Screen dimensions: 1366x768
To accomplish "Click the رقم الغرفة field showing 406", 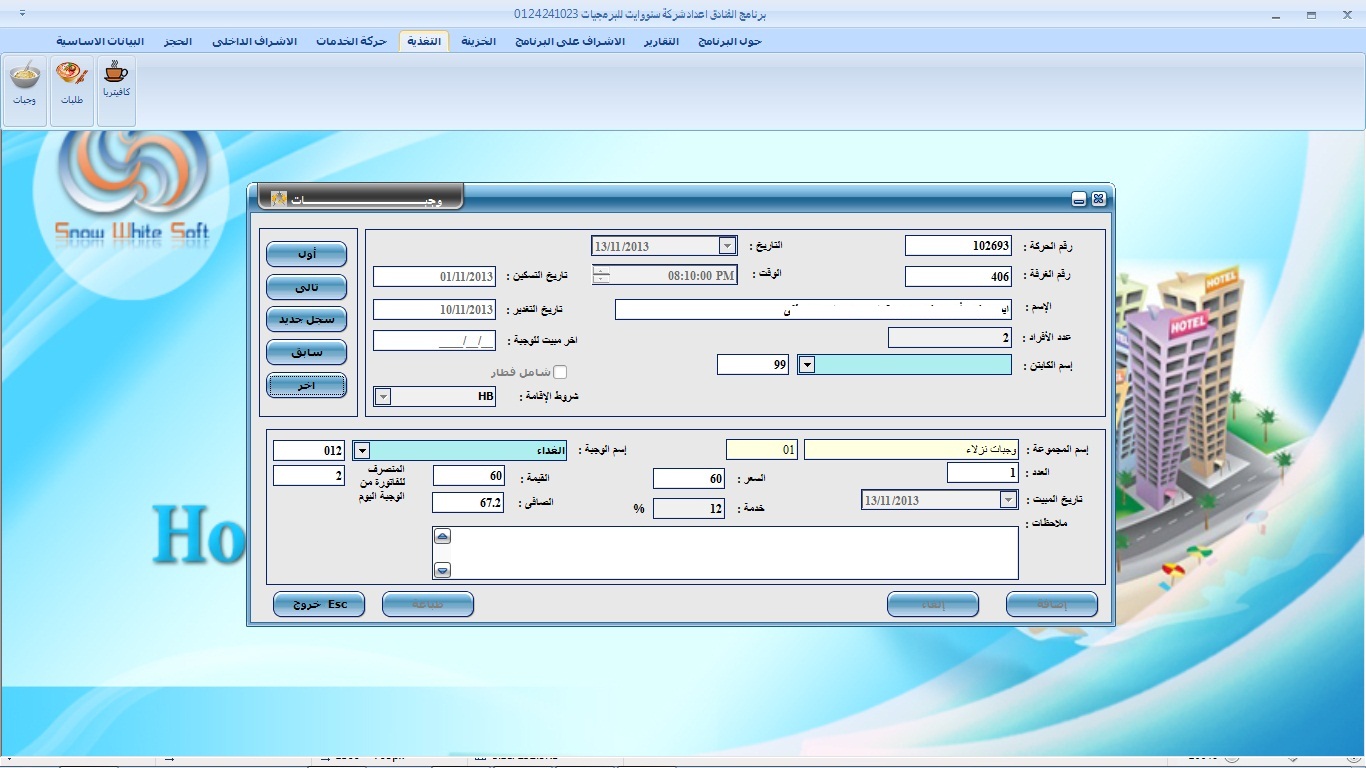I will [958, 276].
